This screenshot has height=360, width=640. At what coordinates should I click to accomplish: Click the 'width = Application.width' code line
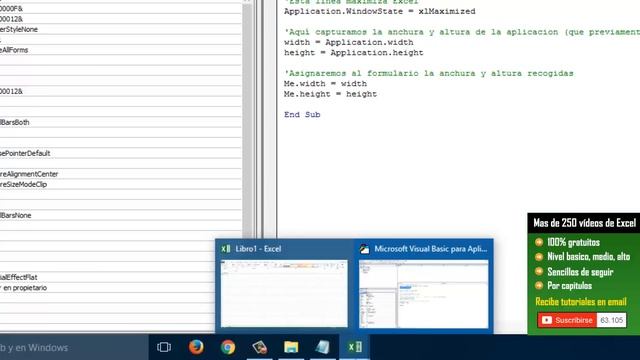pos(349,42)
